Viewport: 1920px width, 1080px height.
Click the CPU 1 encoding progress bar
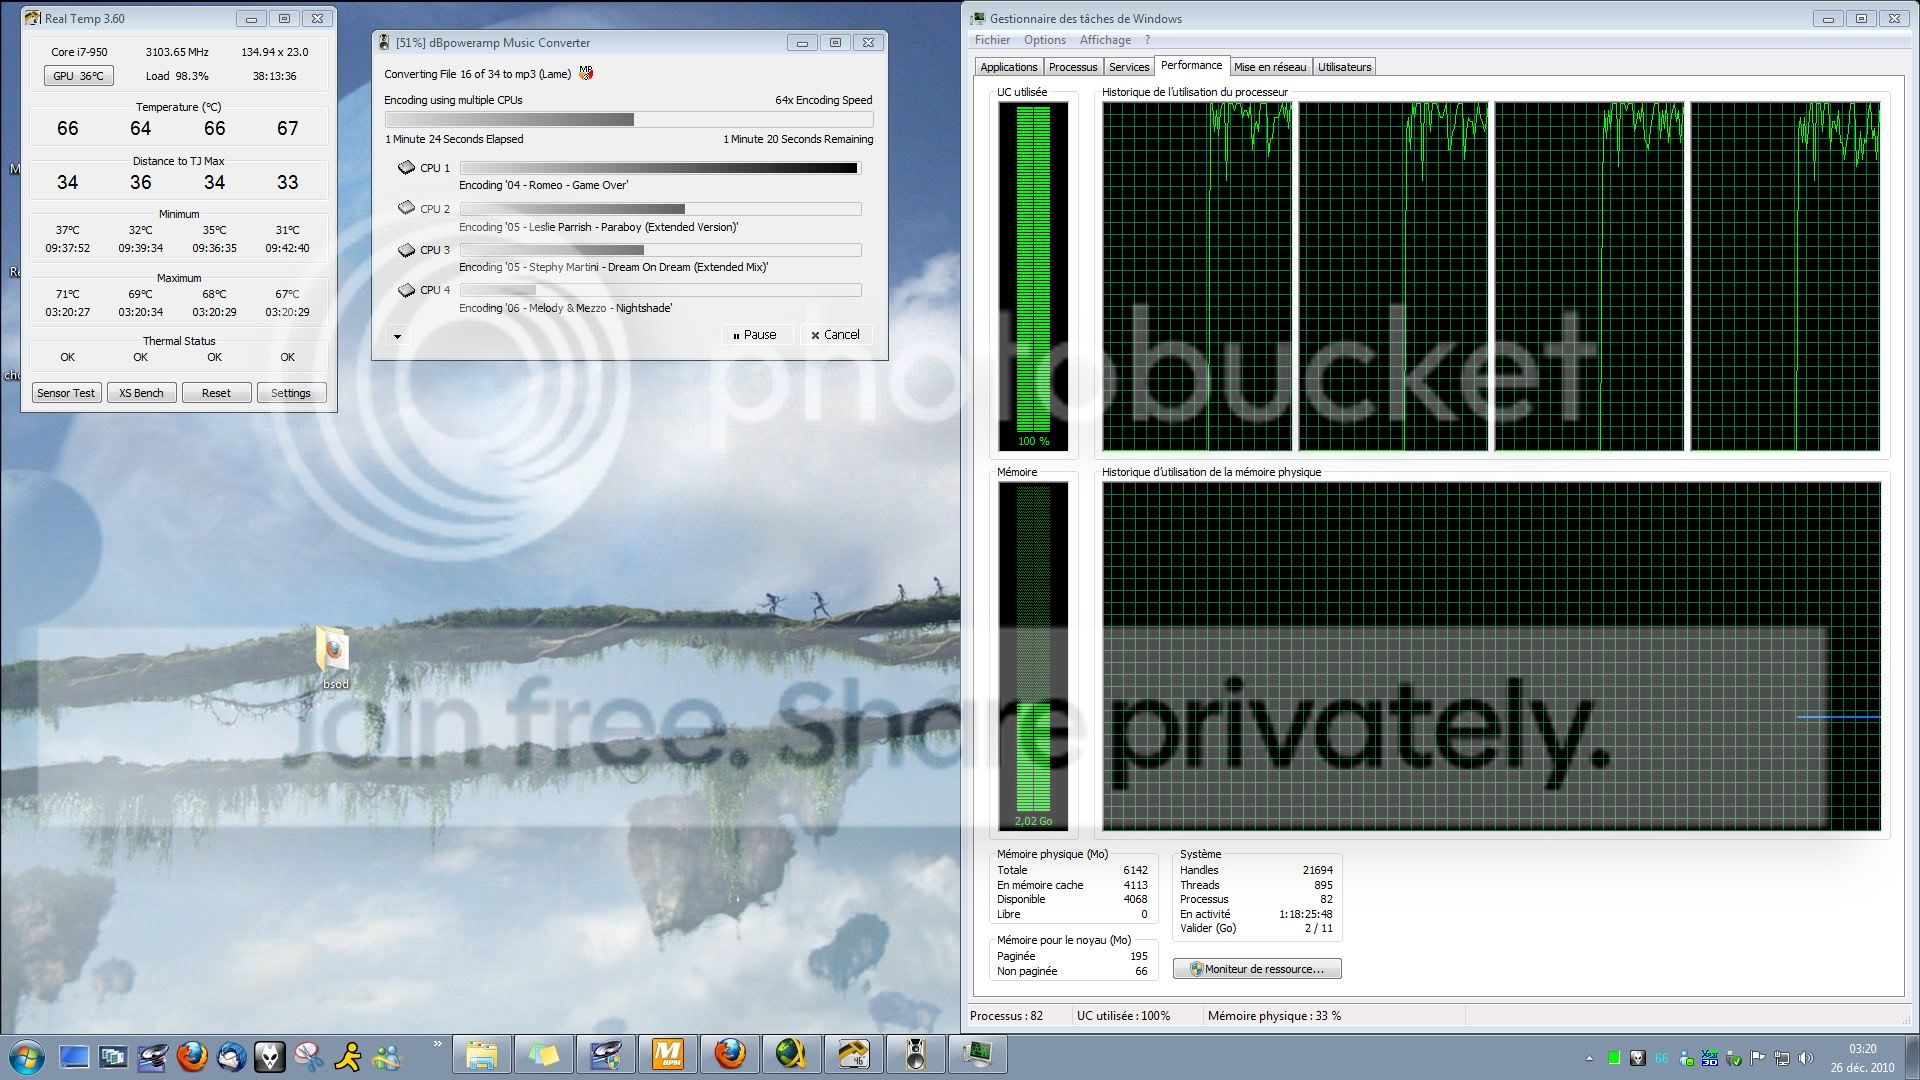click(660, 168)
